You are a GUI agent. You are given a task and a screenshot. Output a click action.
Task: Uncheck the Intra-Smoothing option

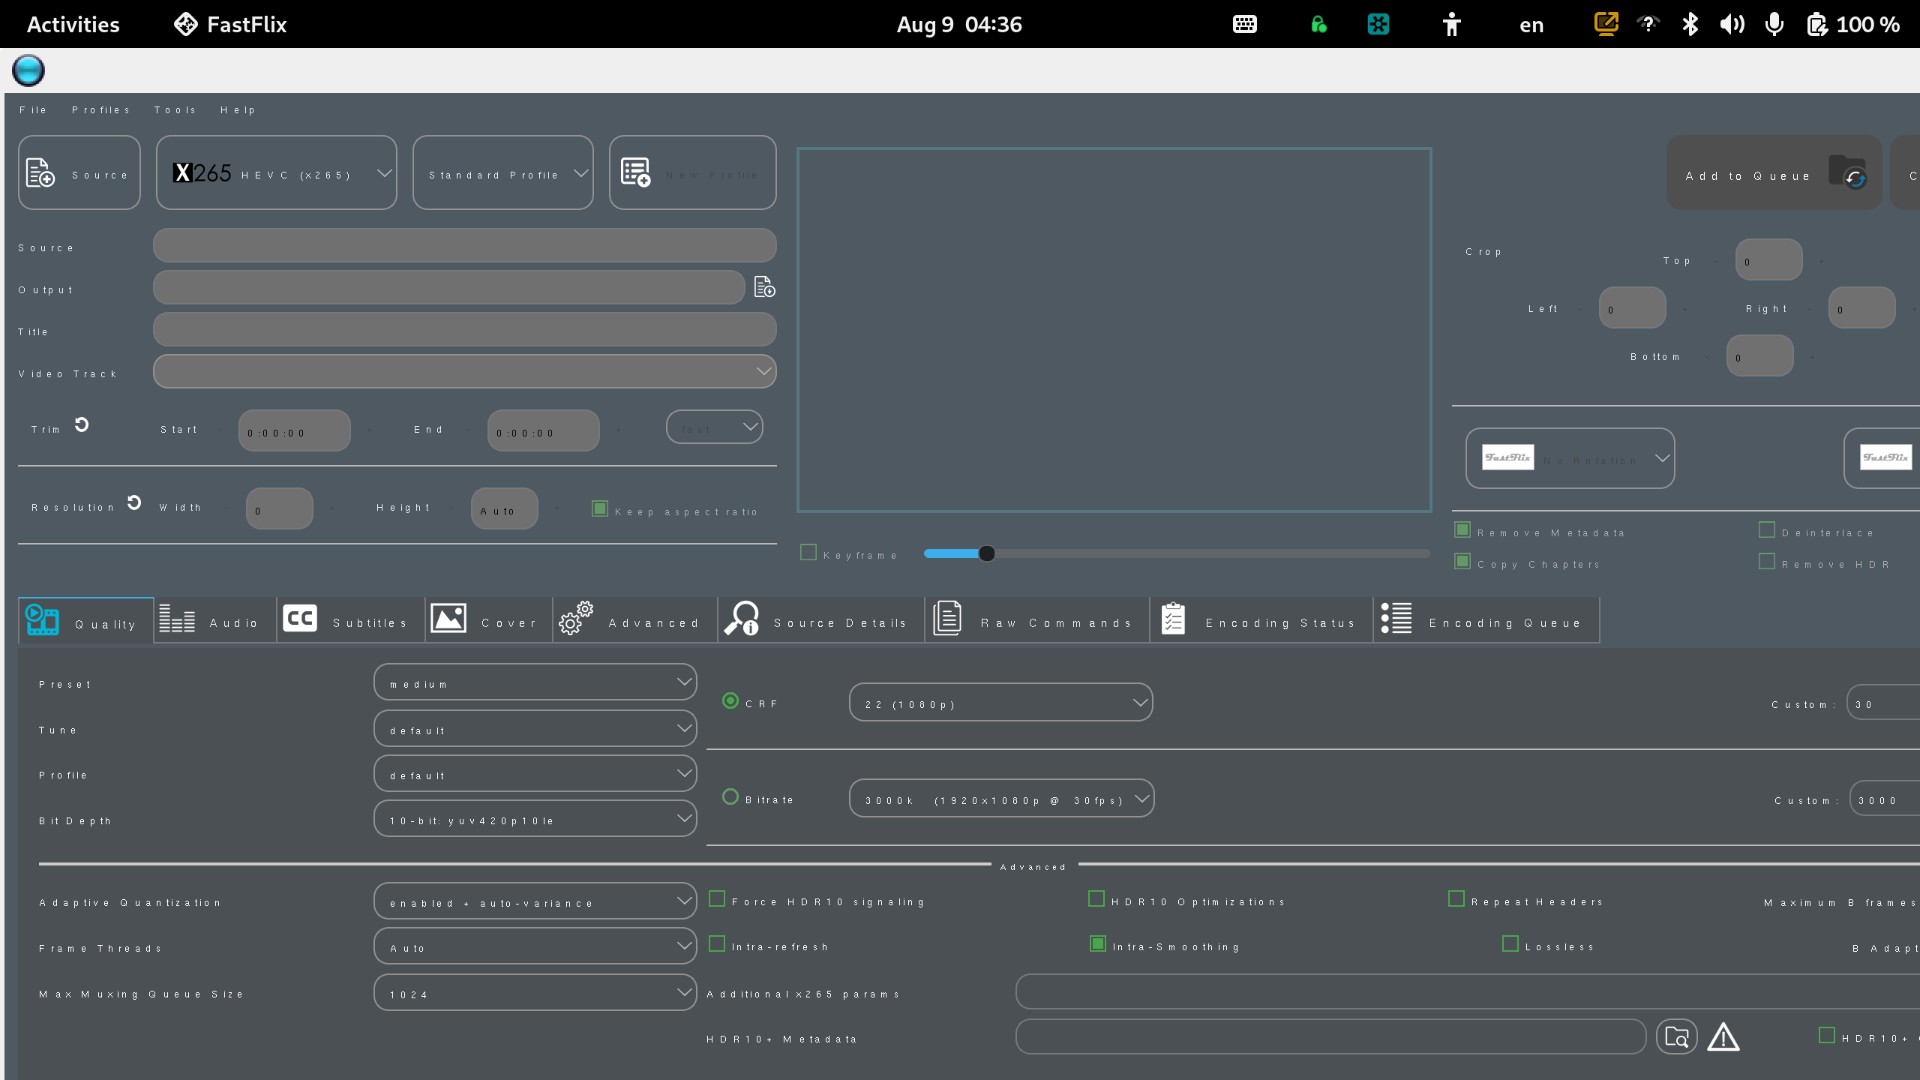[1097, 943]
